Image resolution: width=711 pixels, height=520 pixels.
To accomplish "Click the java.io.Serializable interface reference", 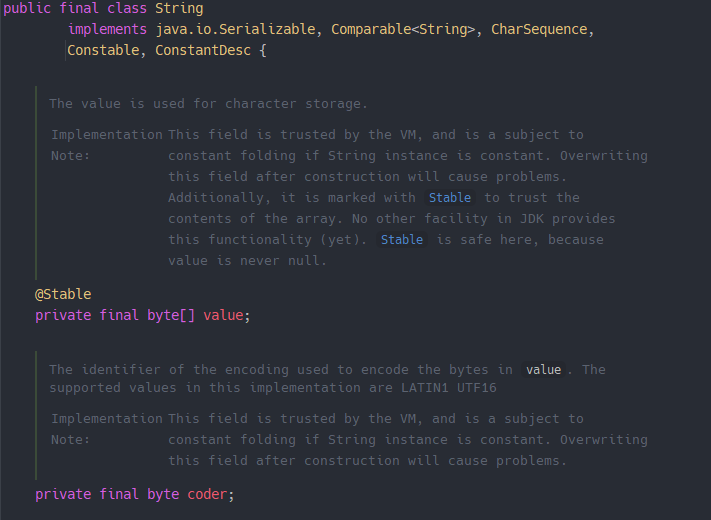I will point(239,30).
